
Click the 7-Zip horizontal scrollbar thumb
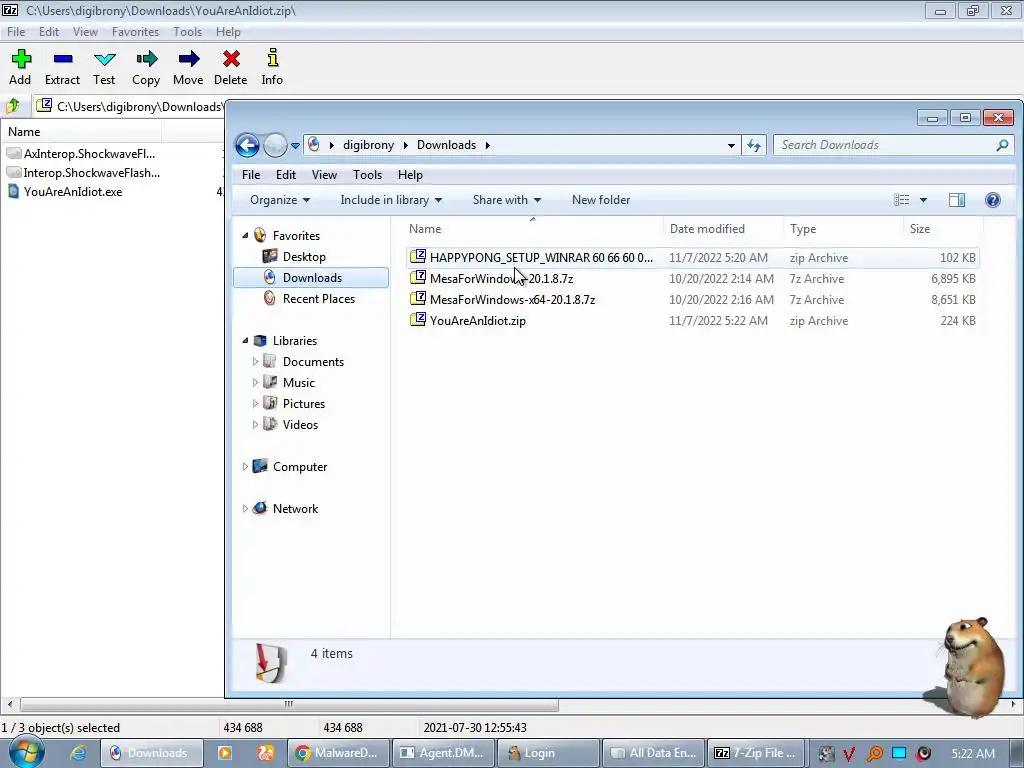pos(289,705)
